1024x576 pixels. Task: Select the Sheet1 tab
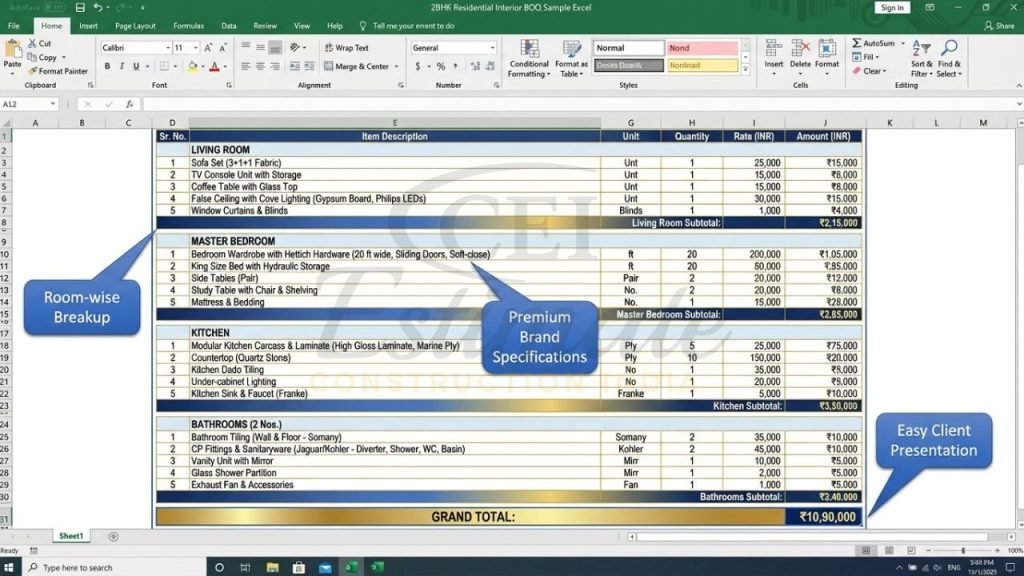[71, 536]
